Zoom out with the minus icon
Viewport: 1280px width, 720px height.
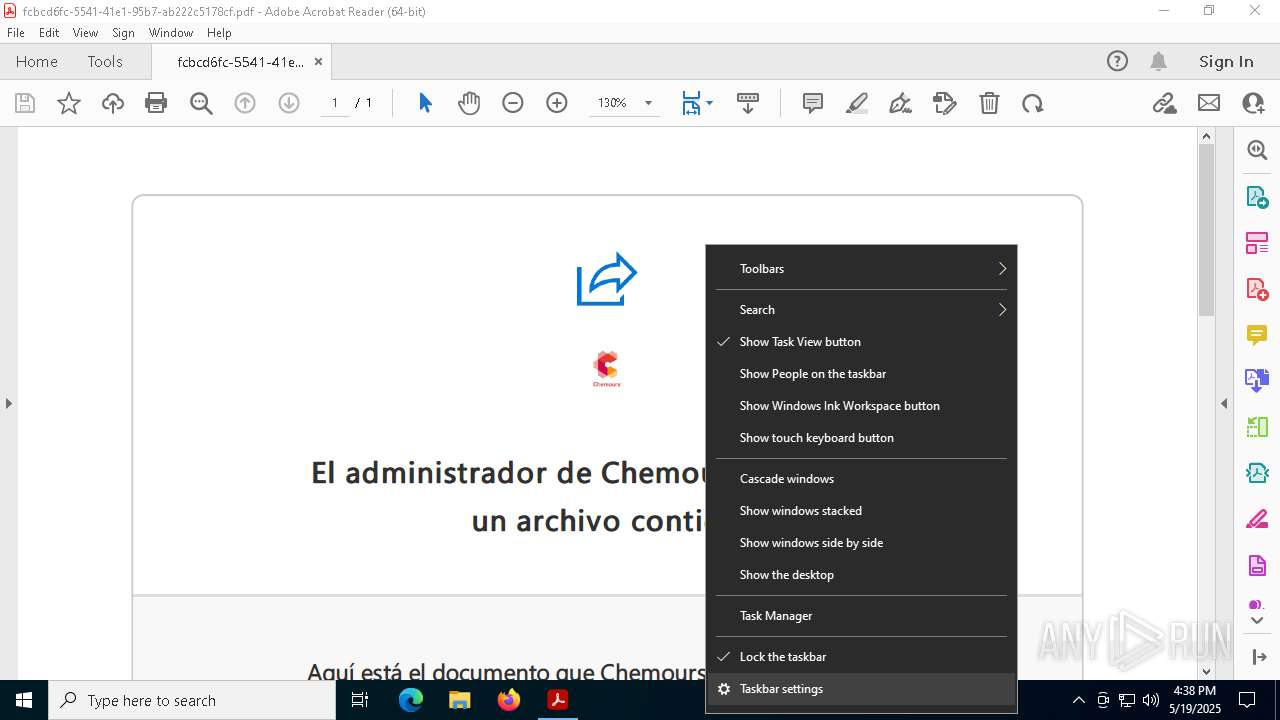point(513,103)
